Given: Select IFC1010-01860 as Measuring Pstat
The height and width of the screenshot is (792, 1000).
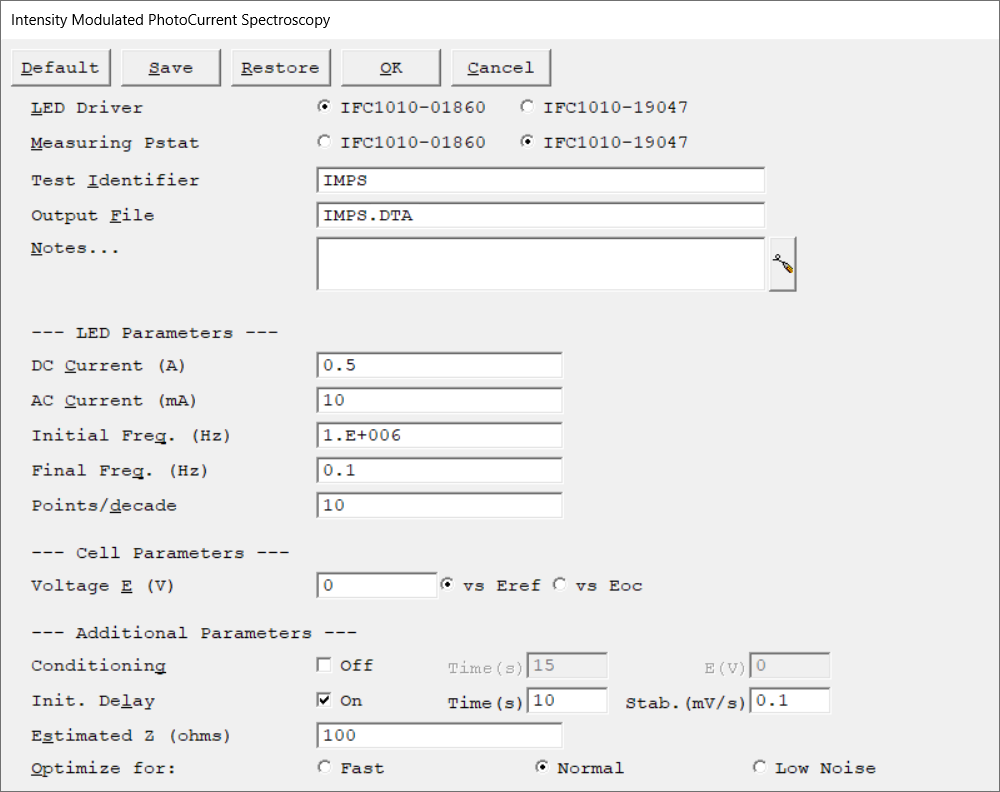Looking at the screenshot, I should tap(324, 142).
